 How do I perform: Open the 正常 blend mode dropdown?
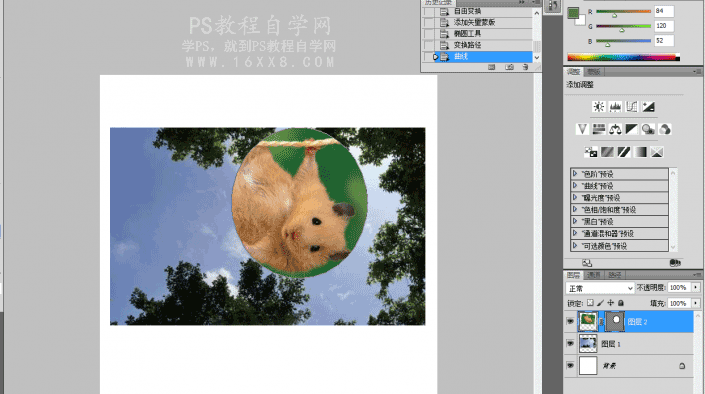pyautogui.click(x=600, y=288)
